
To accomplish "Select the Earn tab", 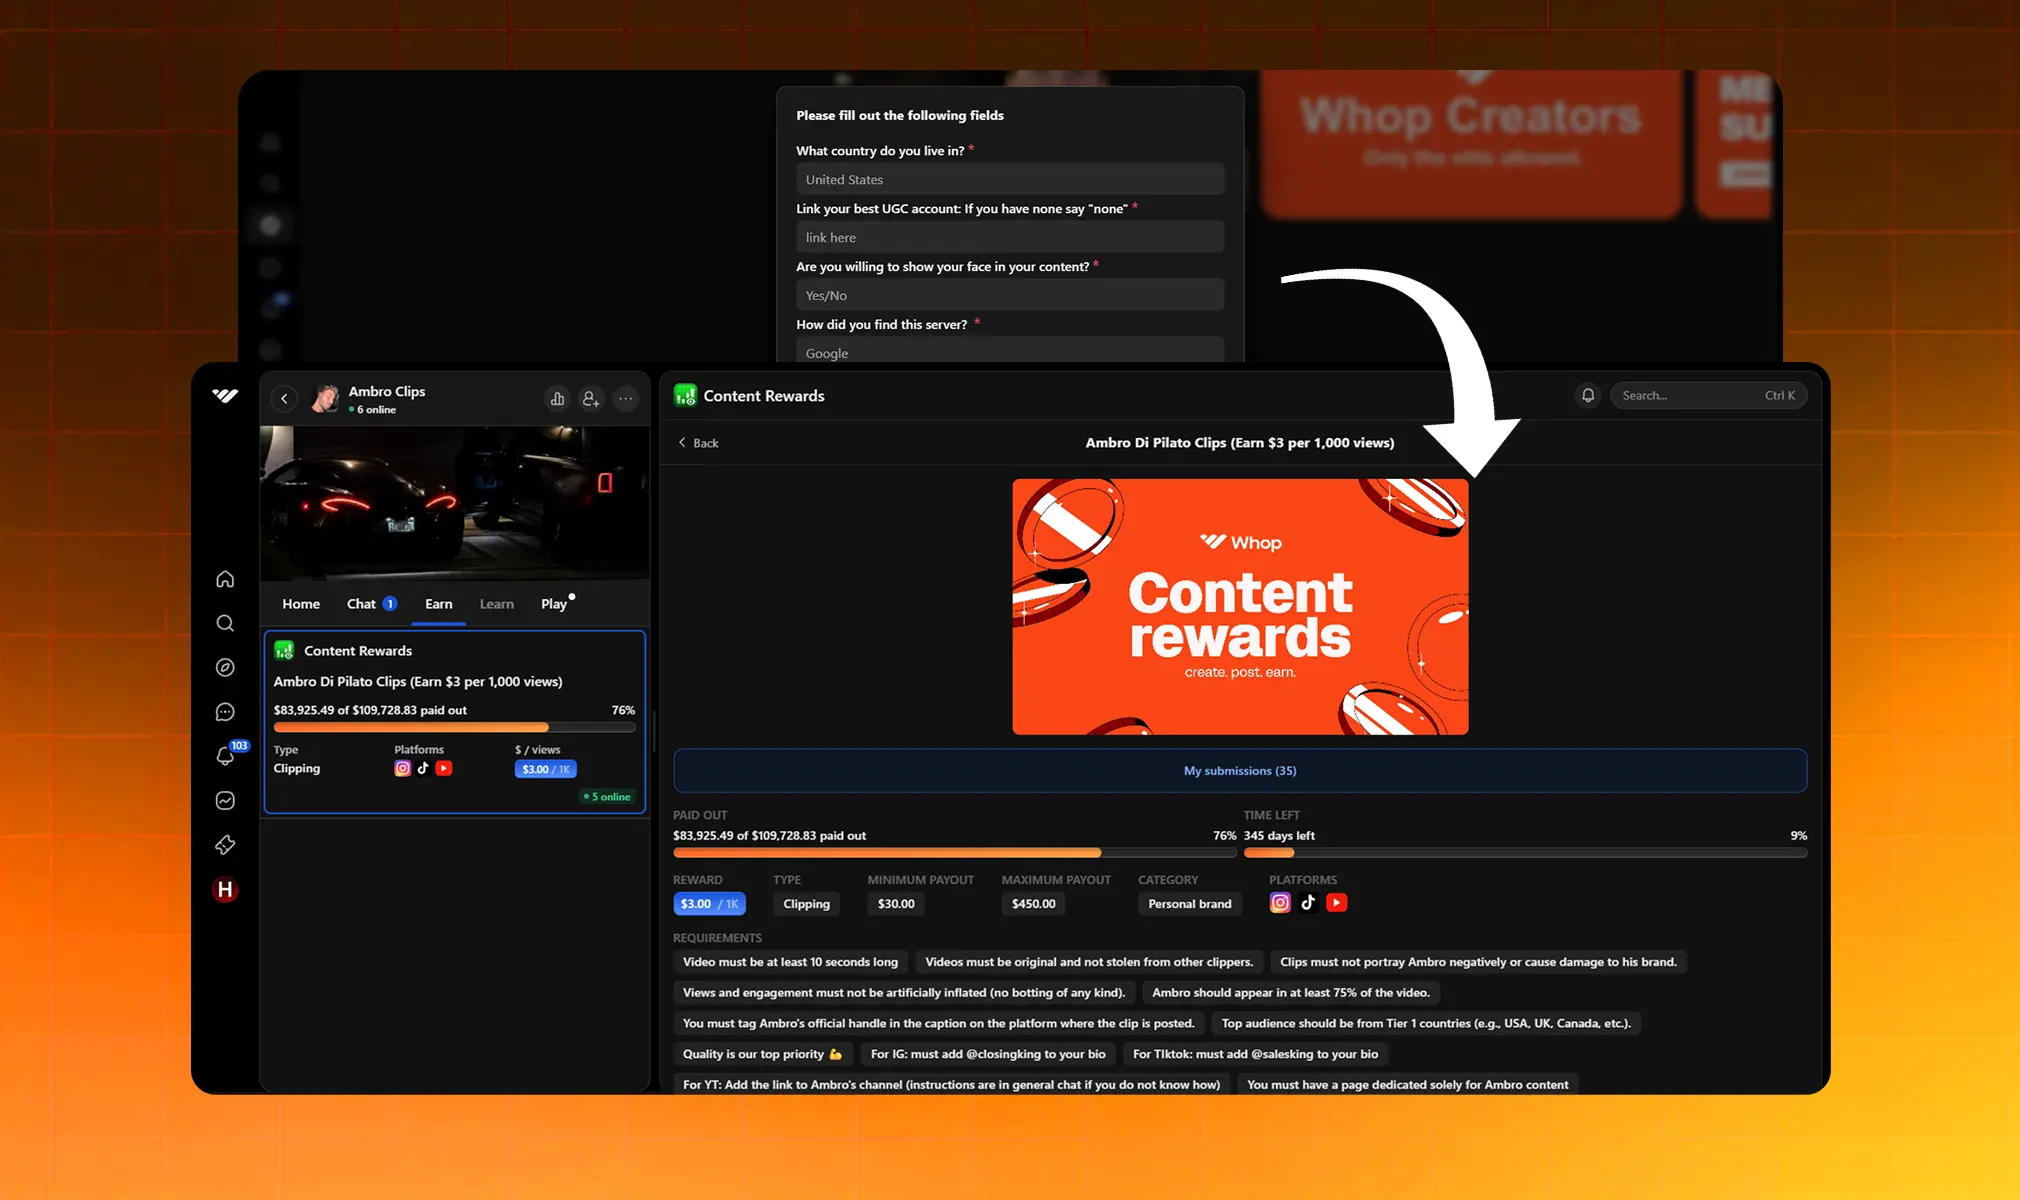I will click(x=438, y=604).
